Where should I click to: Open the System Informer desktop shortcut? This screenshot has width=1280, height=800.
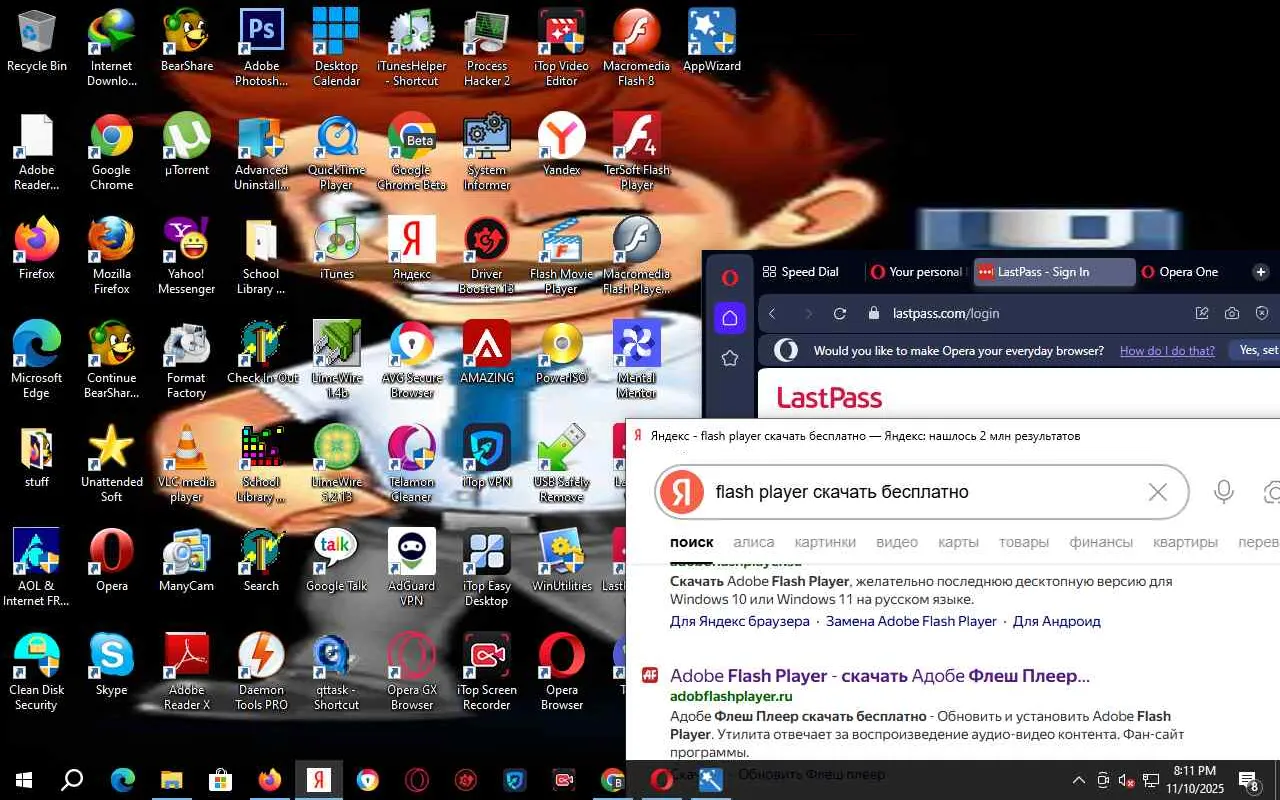point(487,153)
